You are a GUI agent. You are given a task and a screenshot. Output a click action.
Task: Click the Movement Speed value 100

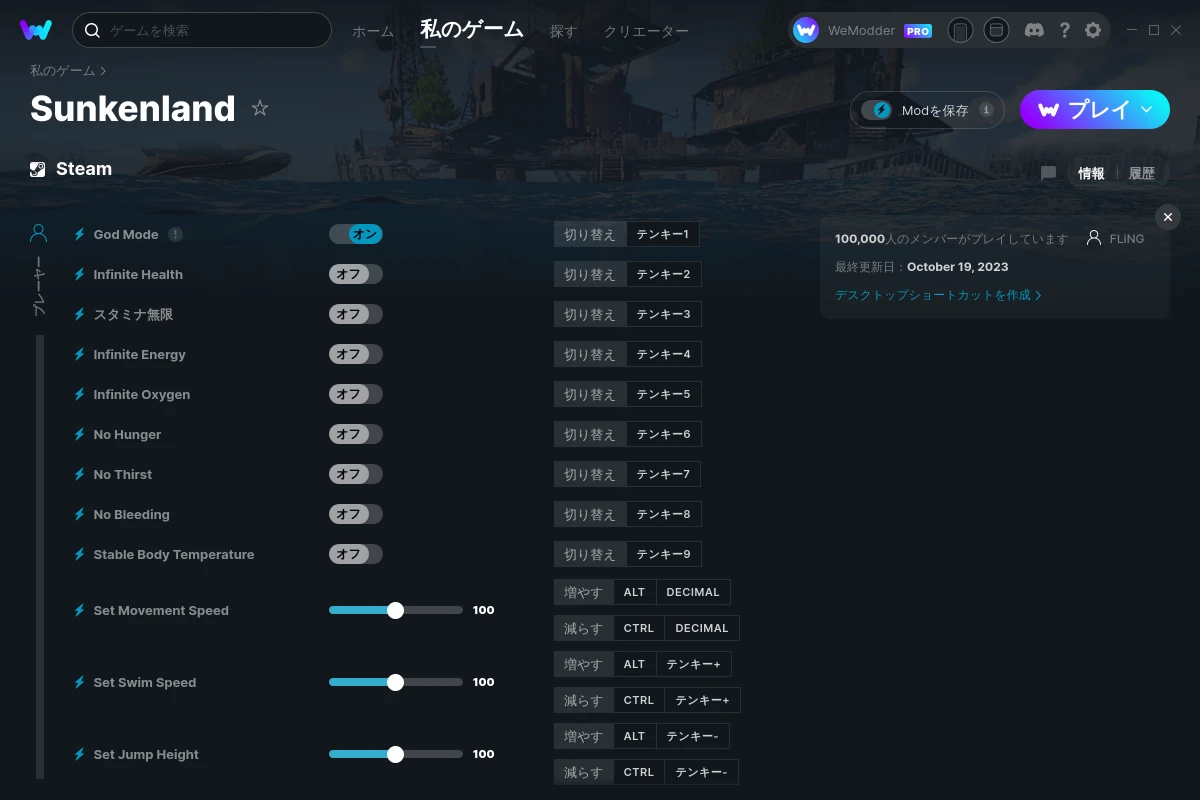tap(484, 610)
